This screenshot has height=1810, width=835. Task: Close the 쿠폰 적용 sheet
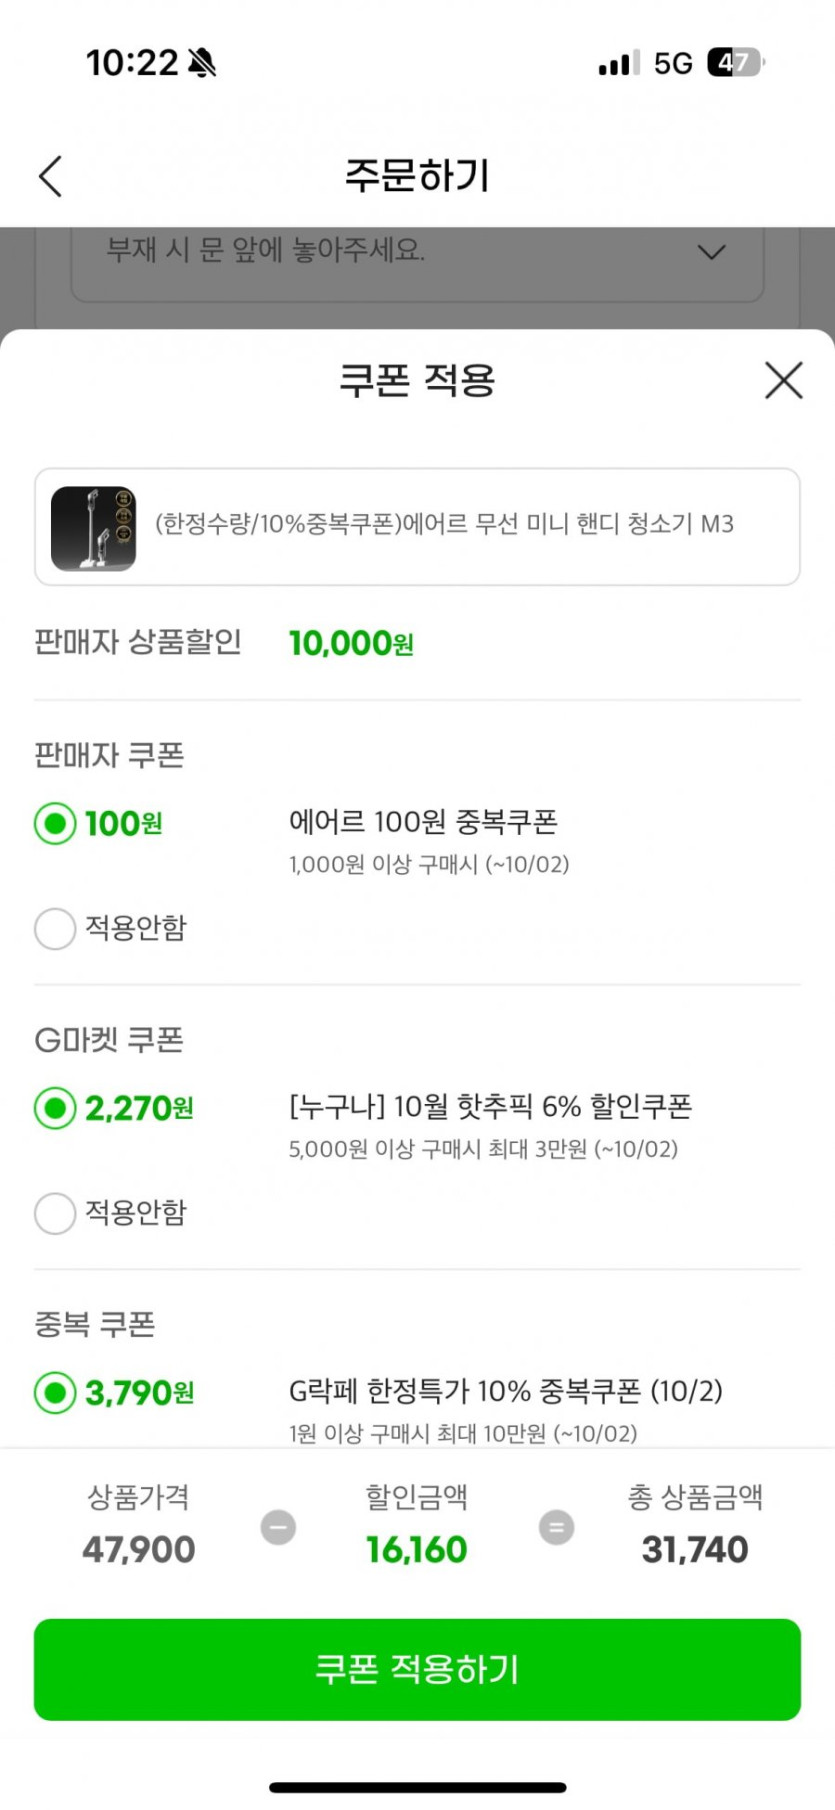click(x=783, y=381)
